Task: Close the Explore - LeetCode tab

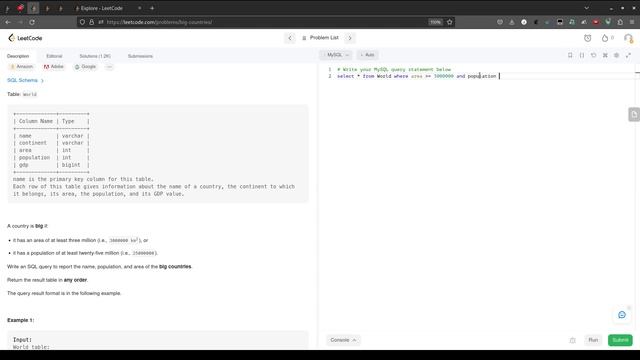Action: click(x=140, y=8)
